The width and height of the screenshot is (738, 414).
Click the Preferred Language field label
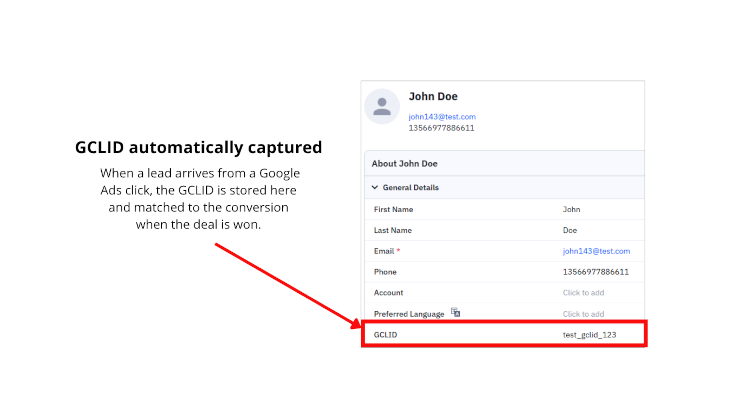tap(409, 314)
